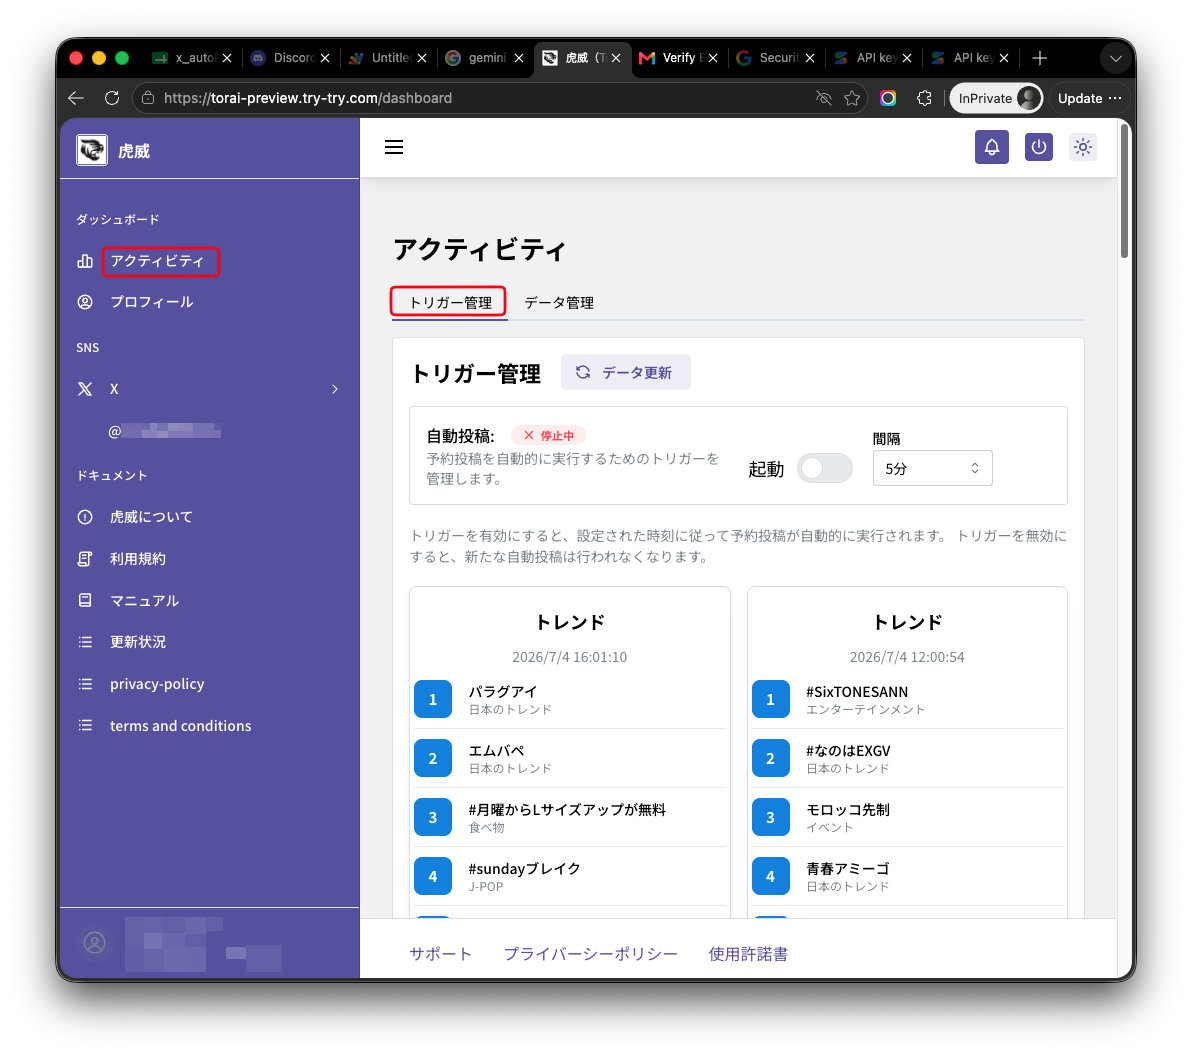Click rank 1 badge beside パラグアイ
The image size is (1192, 1056).
click(x=433, y=699)
